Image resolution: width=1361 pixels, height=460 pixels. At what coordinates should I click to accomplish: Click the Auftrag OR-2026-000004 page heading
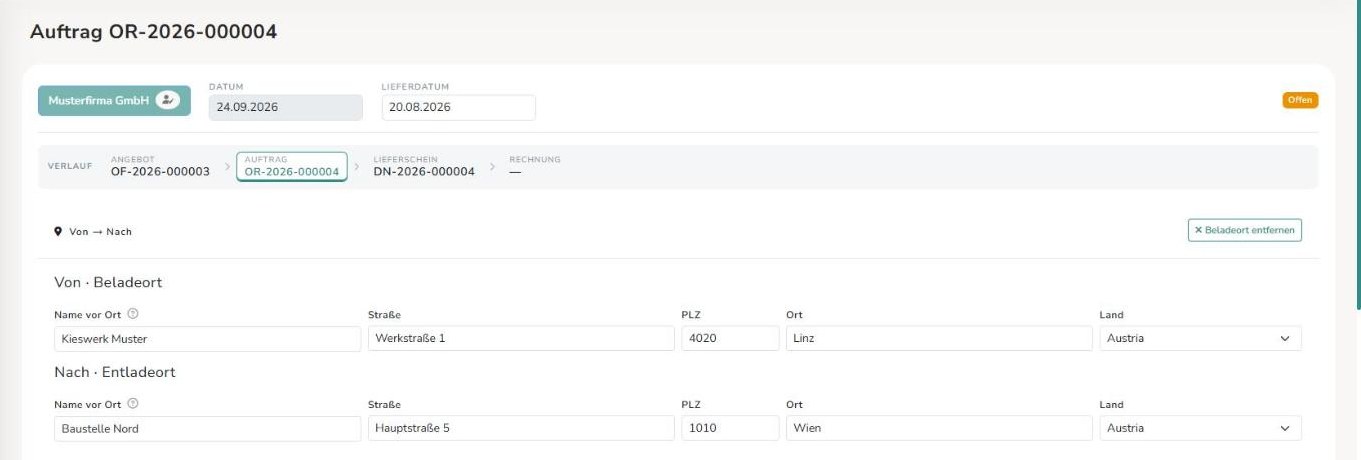(153, 32)
